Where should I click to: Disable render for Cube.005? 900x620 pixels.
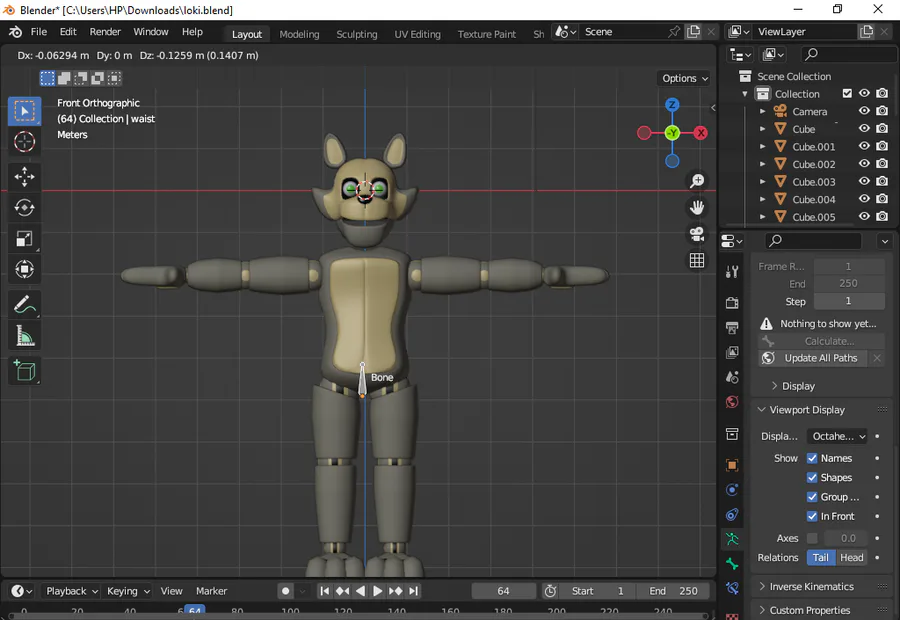point(882,216)
